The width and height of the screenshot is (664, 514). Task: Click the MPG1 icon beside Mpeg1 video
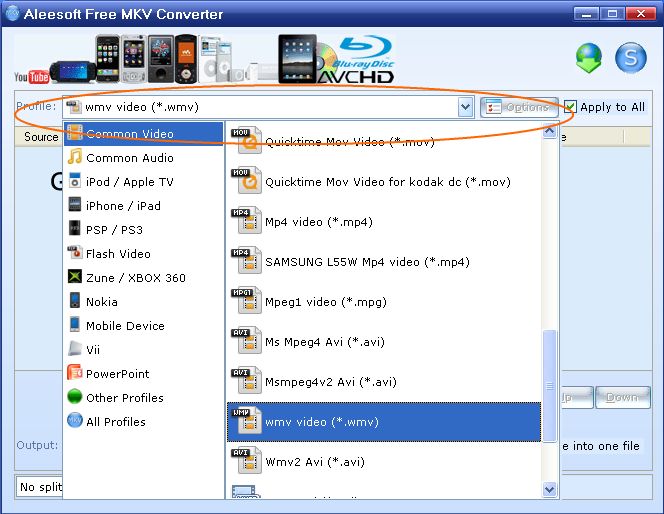[x=246, y=301]
